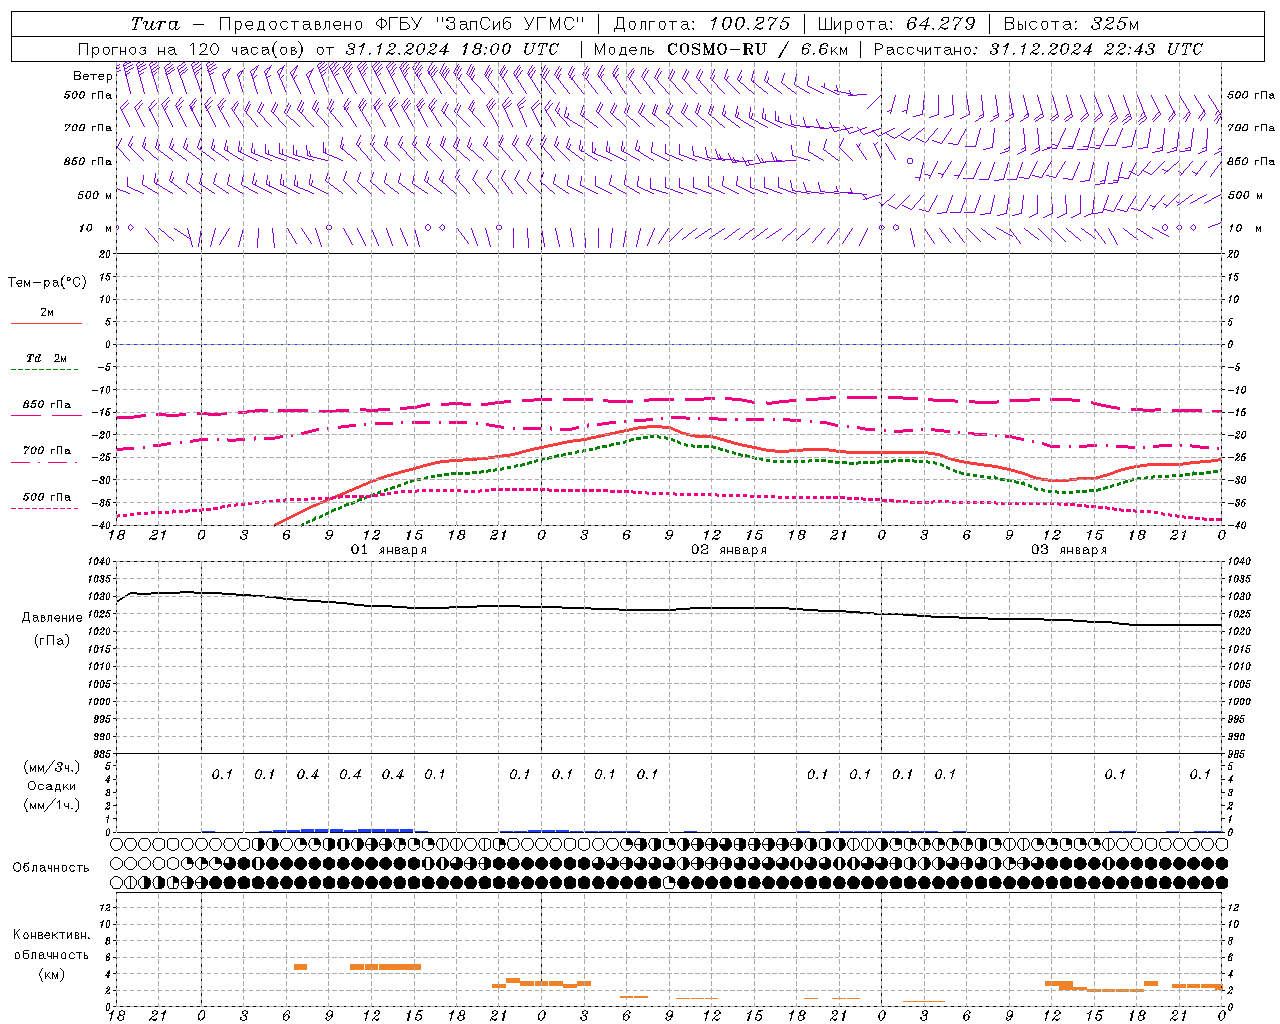Click the "Рассчитано: 31.12.2024 22:43 UTC" text
The image size is (1280, 1024).
click(1038, 49)
